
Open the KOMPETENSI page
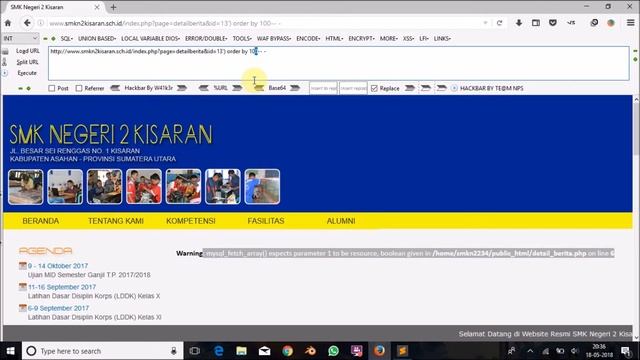191,221
